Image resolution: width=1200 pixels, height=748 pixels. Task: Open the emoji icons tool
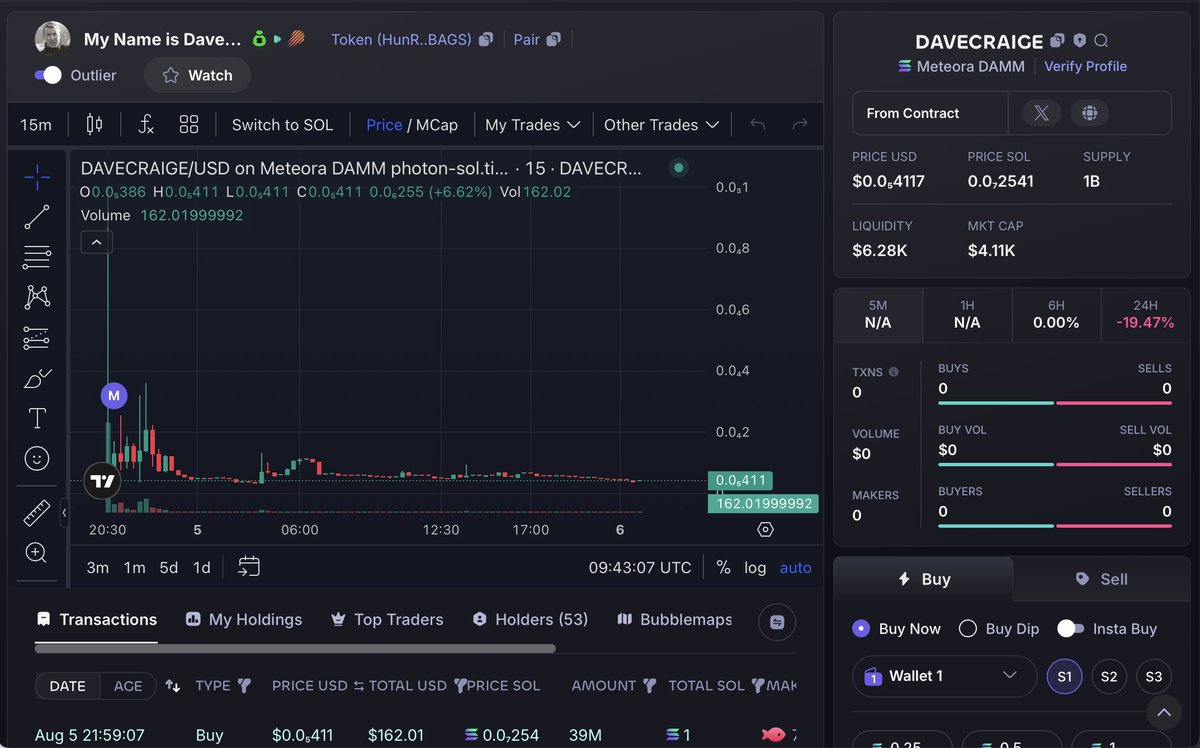(x=37, y=459)
